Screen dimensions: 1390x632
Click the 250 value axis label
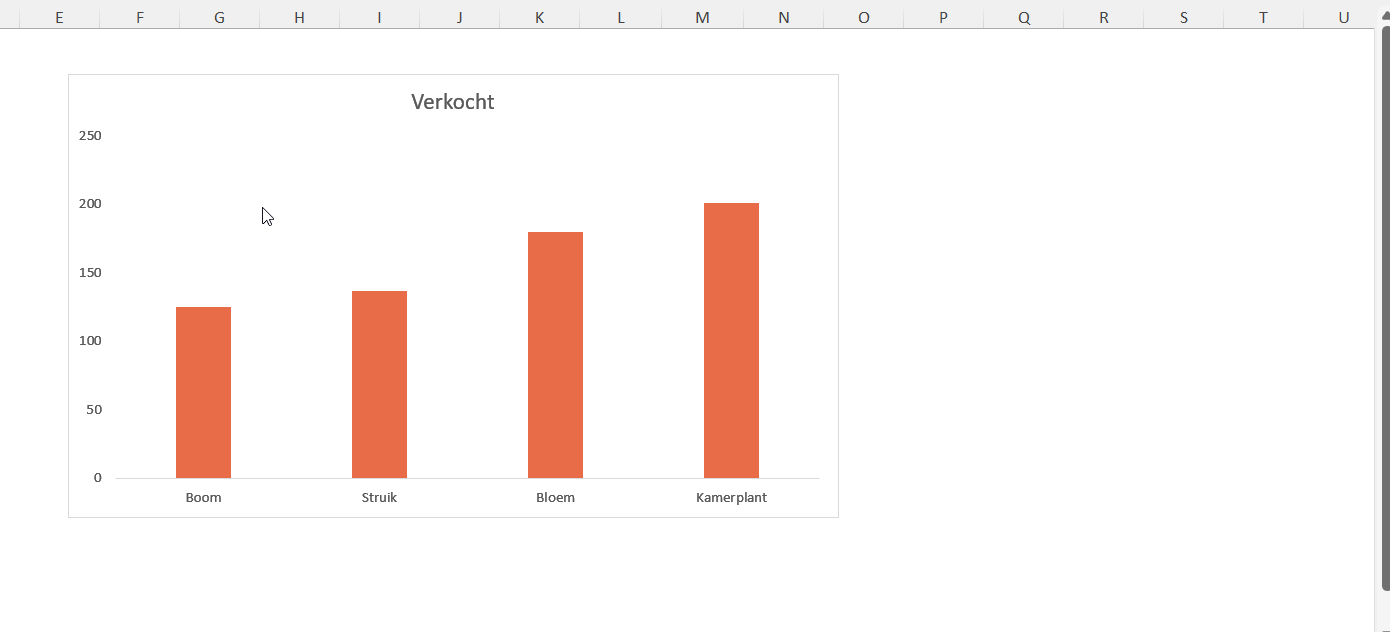tap(90, 136)
